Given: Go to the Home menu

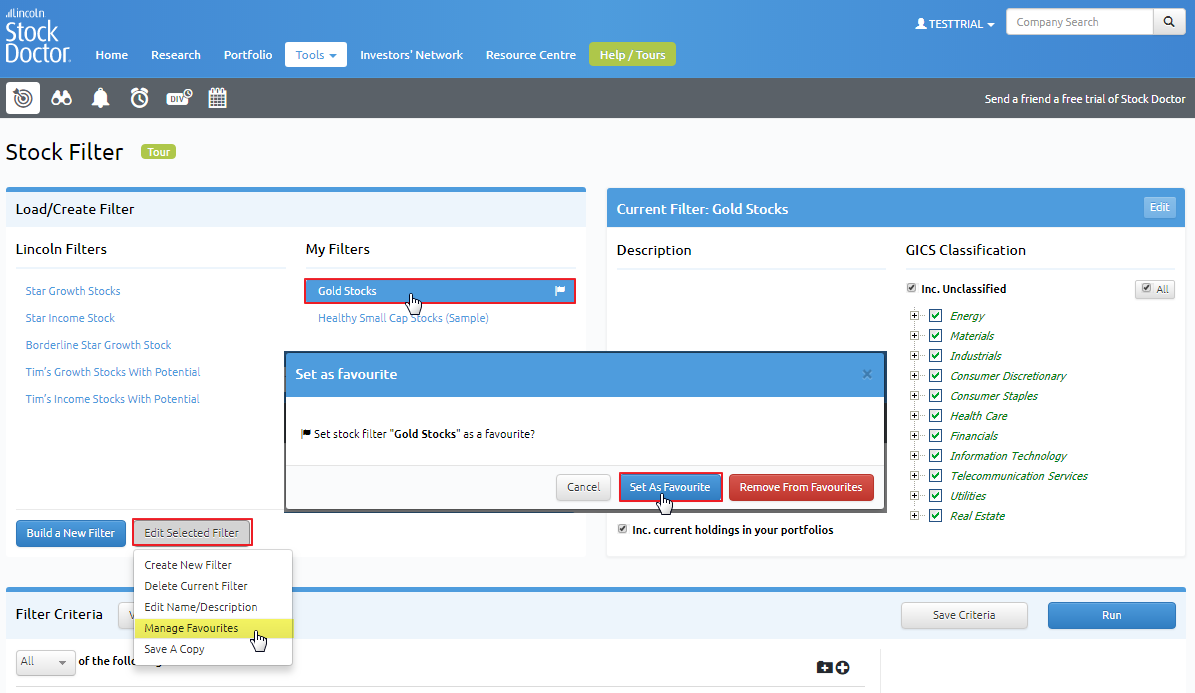Looking at the screenshot, I should pyautogui.click(x=111, y=55).
